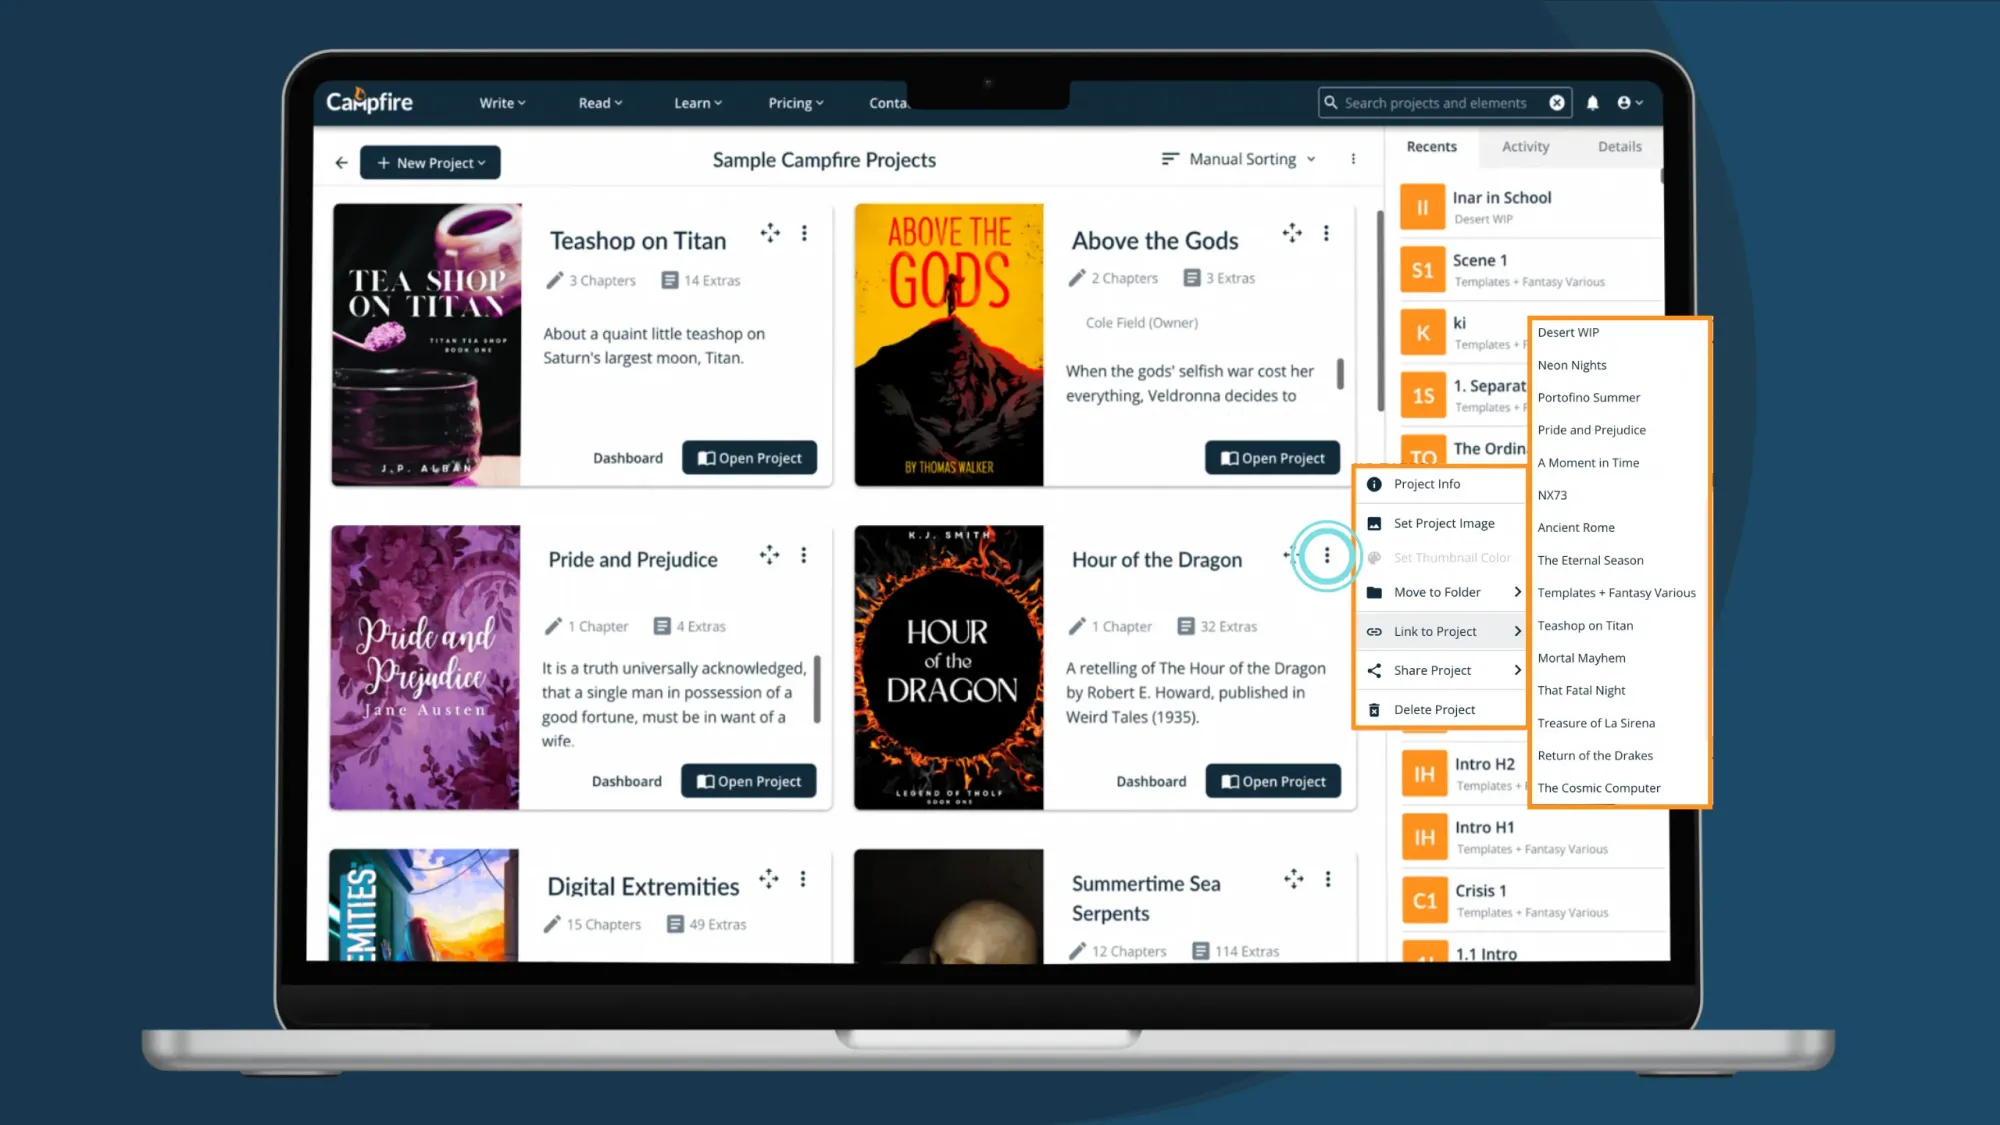Click the move handle icon on Above the Gods
Screen dimensions: 2000x1125
[x=1292, y=233]
